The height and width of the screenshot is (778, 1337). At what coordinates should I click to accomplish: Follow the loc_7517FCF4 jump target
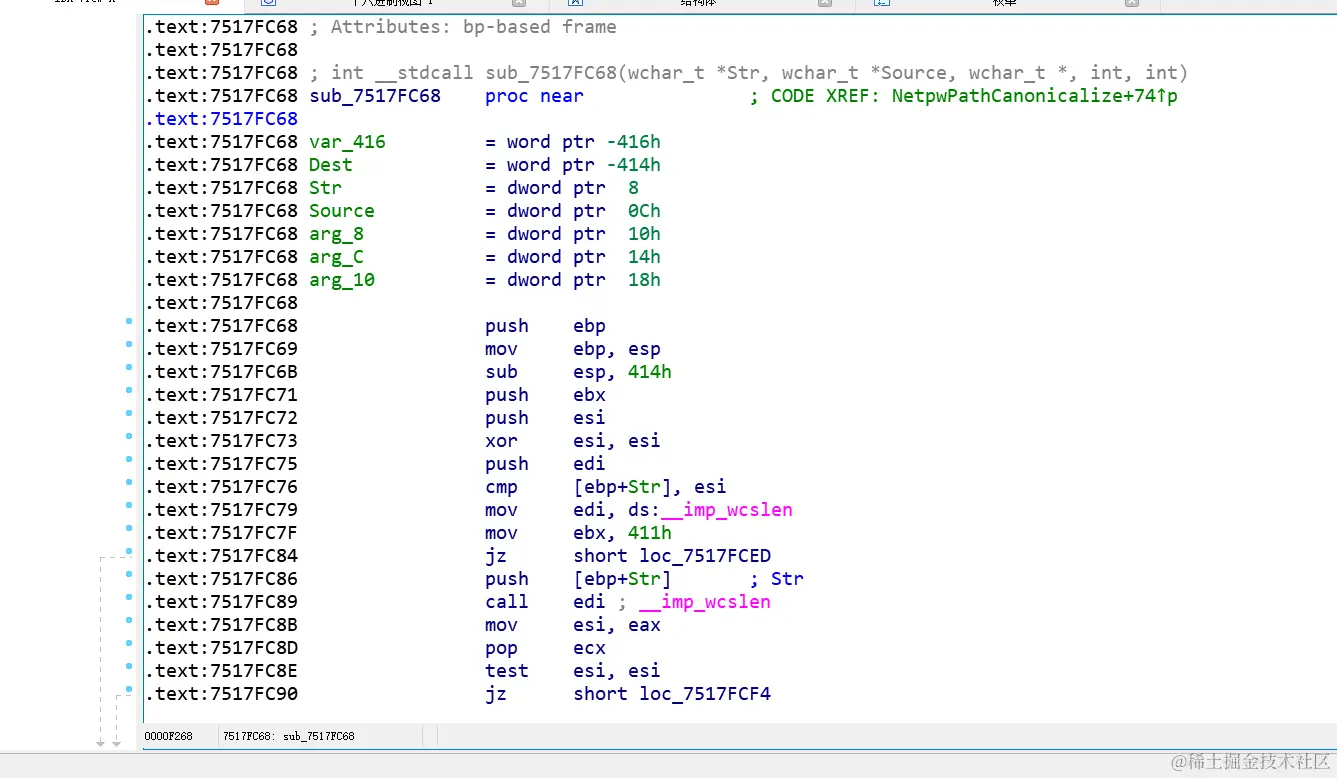[705, 694]
